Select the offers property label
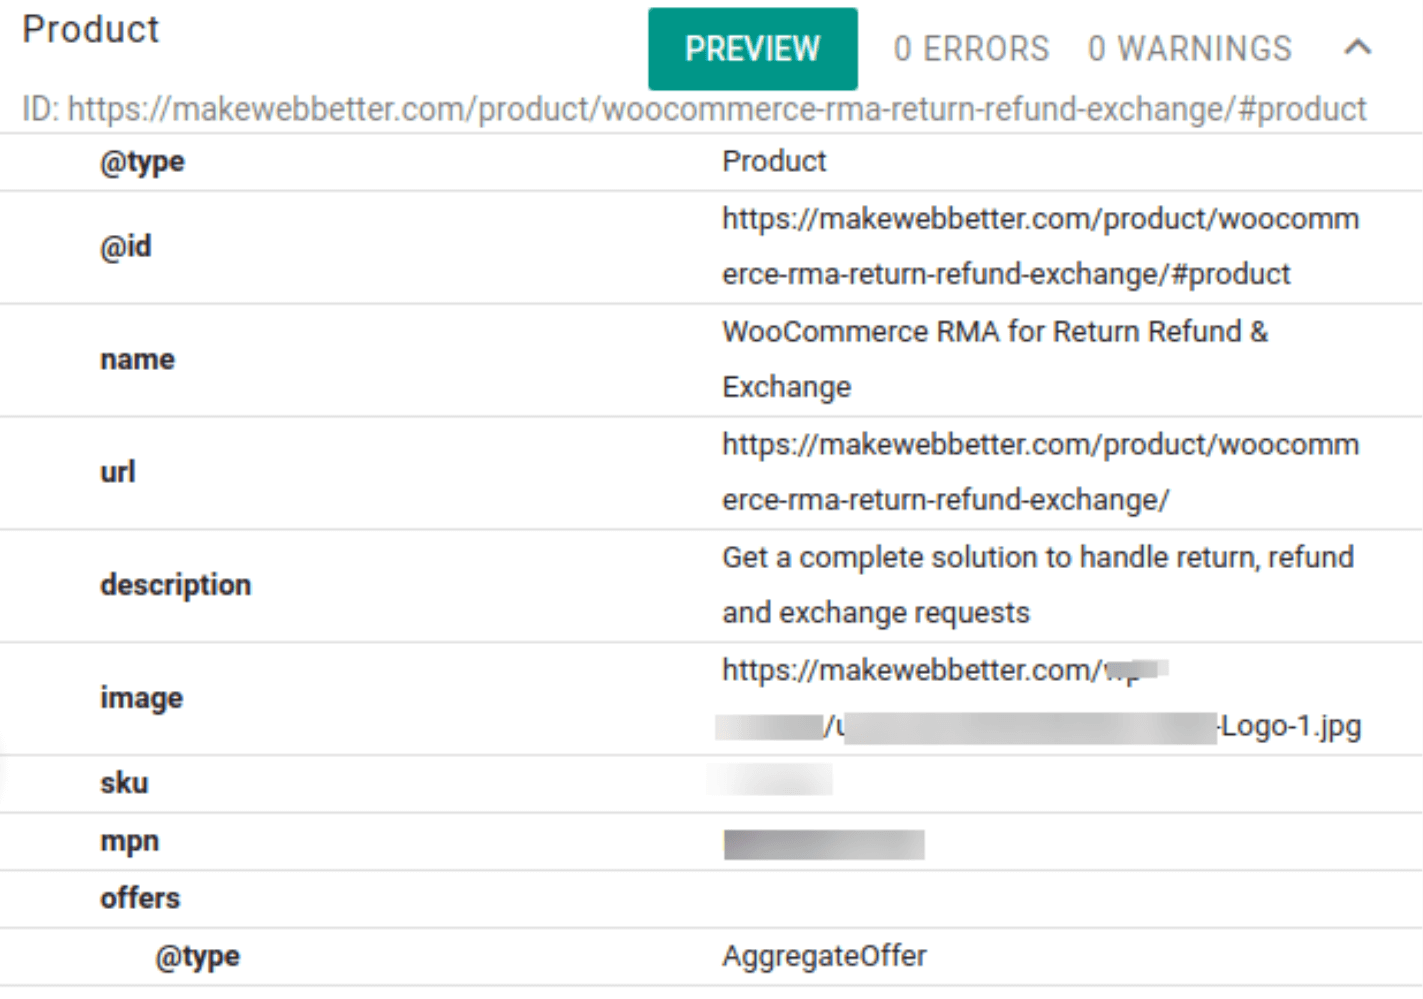This screenshot has width=1423, height=999. 140,898
